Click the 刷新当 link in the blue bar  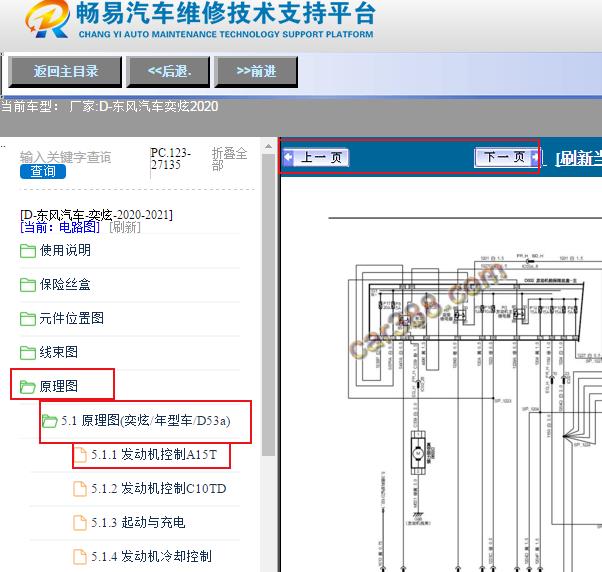coord(579,158)
